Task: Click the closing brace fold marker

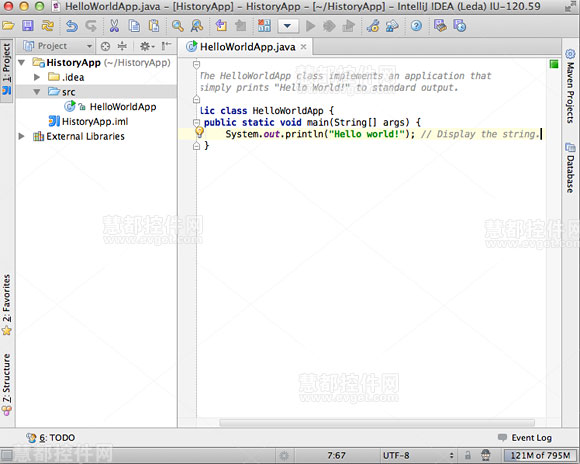Action: [196, 146]
